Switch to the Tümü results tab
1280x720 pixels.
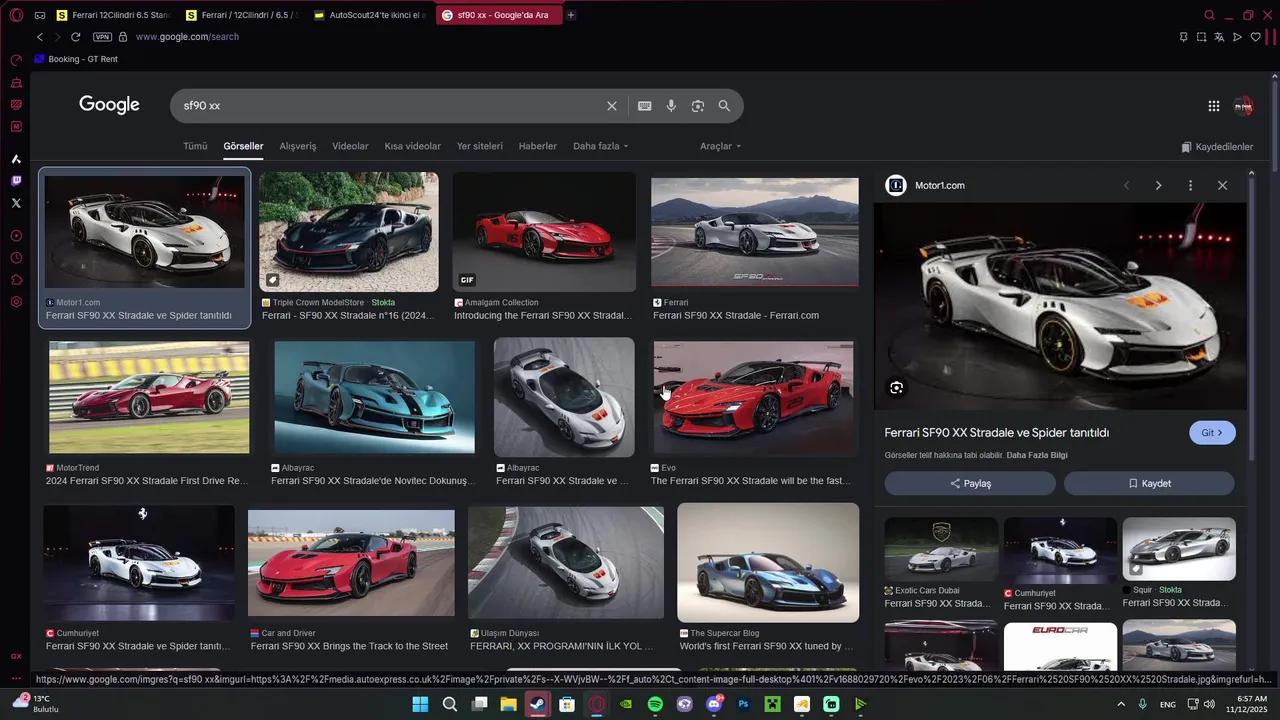click(x=195, y=146)
